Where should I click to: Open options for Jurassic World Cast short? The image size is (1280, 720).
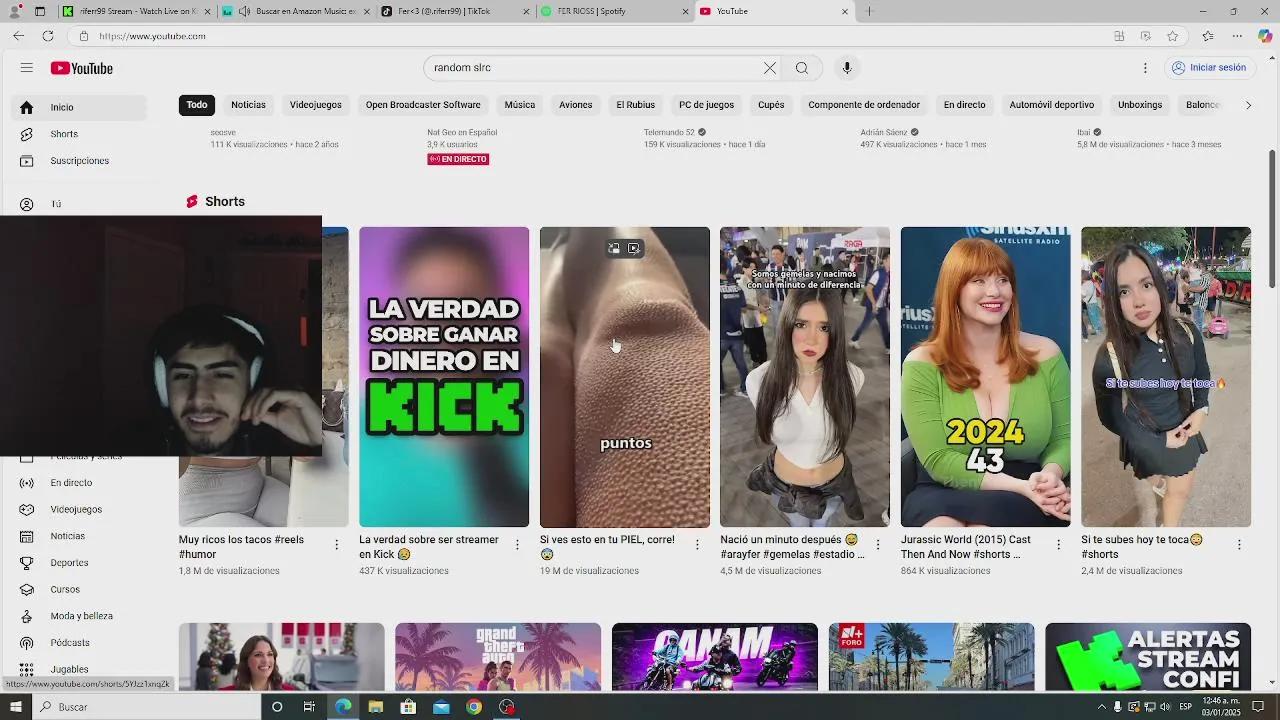click(x=1058, y=545)
